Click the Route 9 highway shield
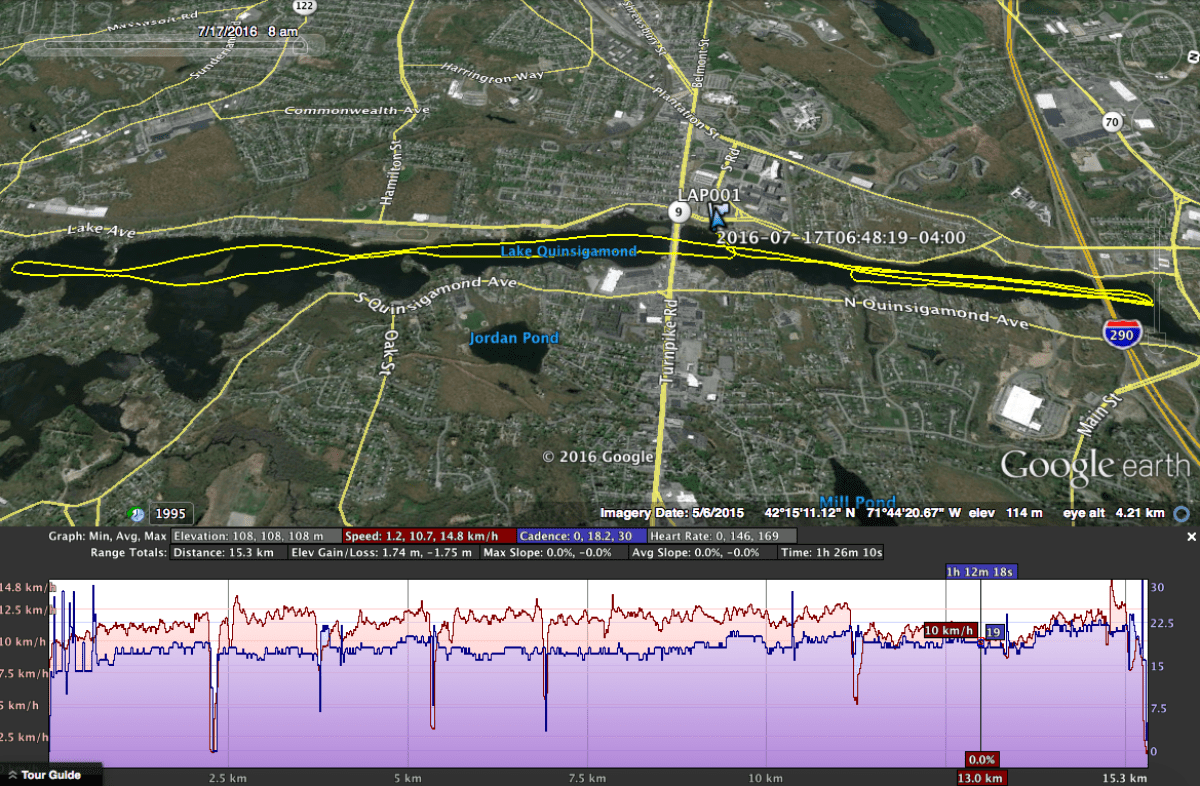1200x786 pixels. coord(678,211)
